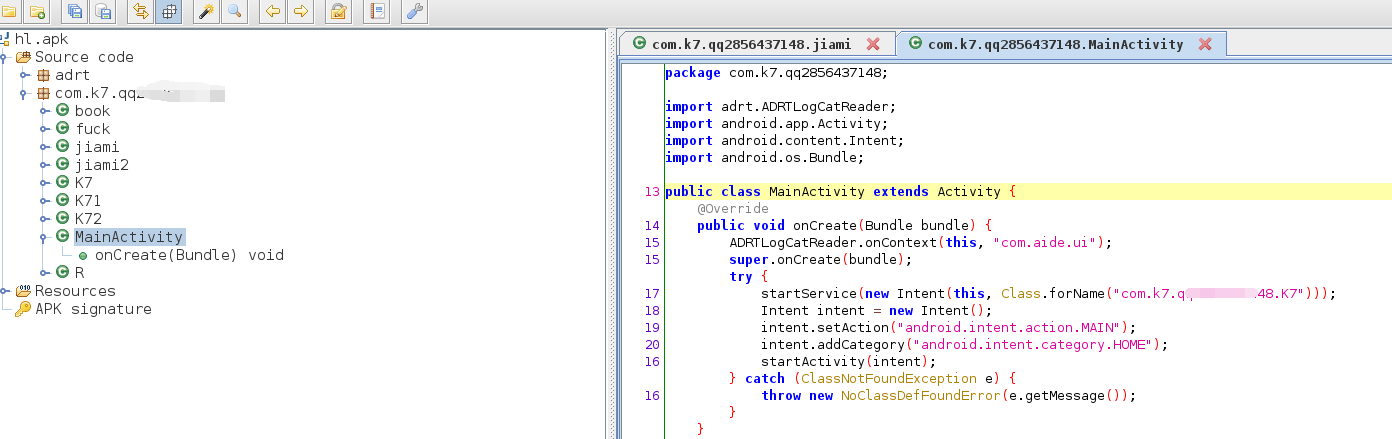Open a file using the folder icon

click(9, 12)
